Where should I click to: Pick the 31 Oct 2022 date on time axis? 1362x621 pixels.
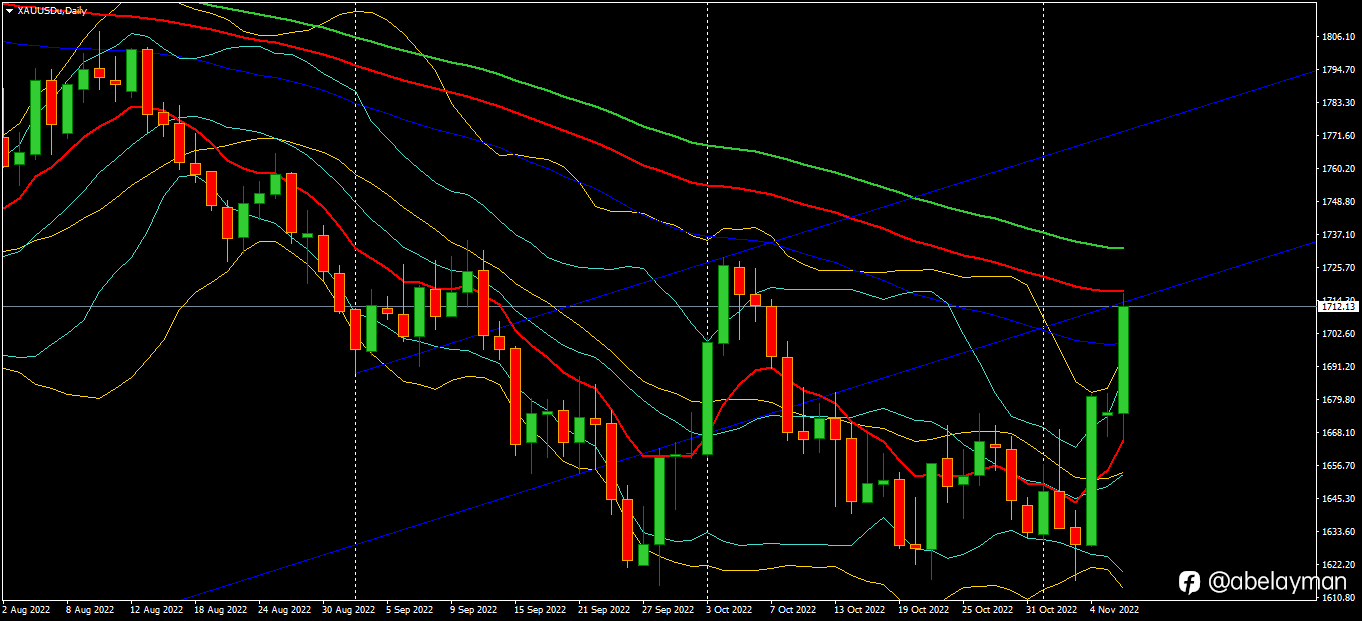pos(1052,609)
